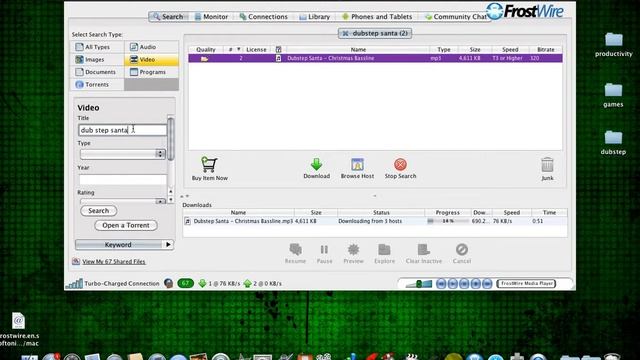The image size is (640, 360).
Task: Click the Search button
Action: pyautogui.click(x=99, y=211)
